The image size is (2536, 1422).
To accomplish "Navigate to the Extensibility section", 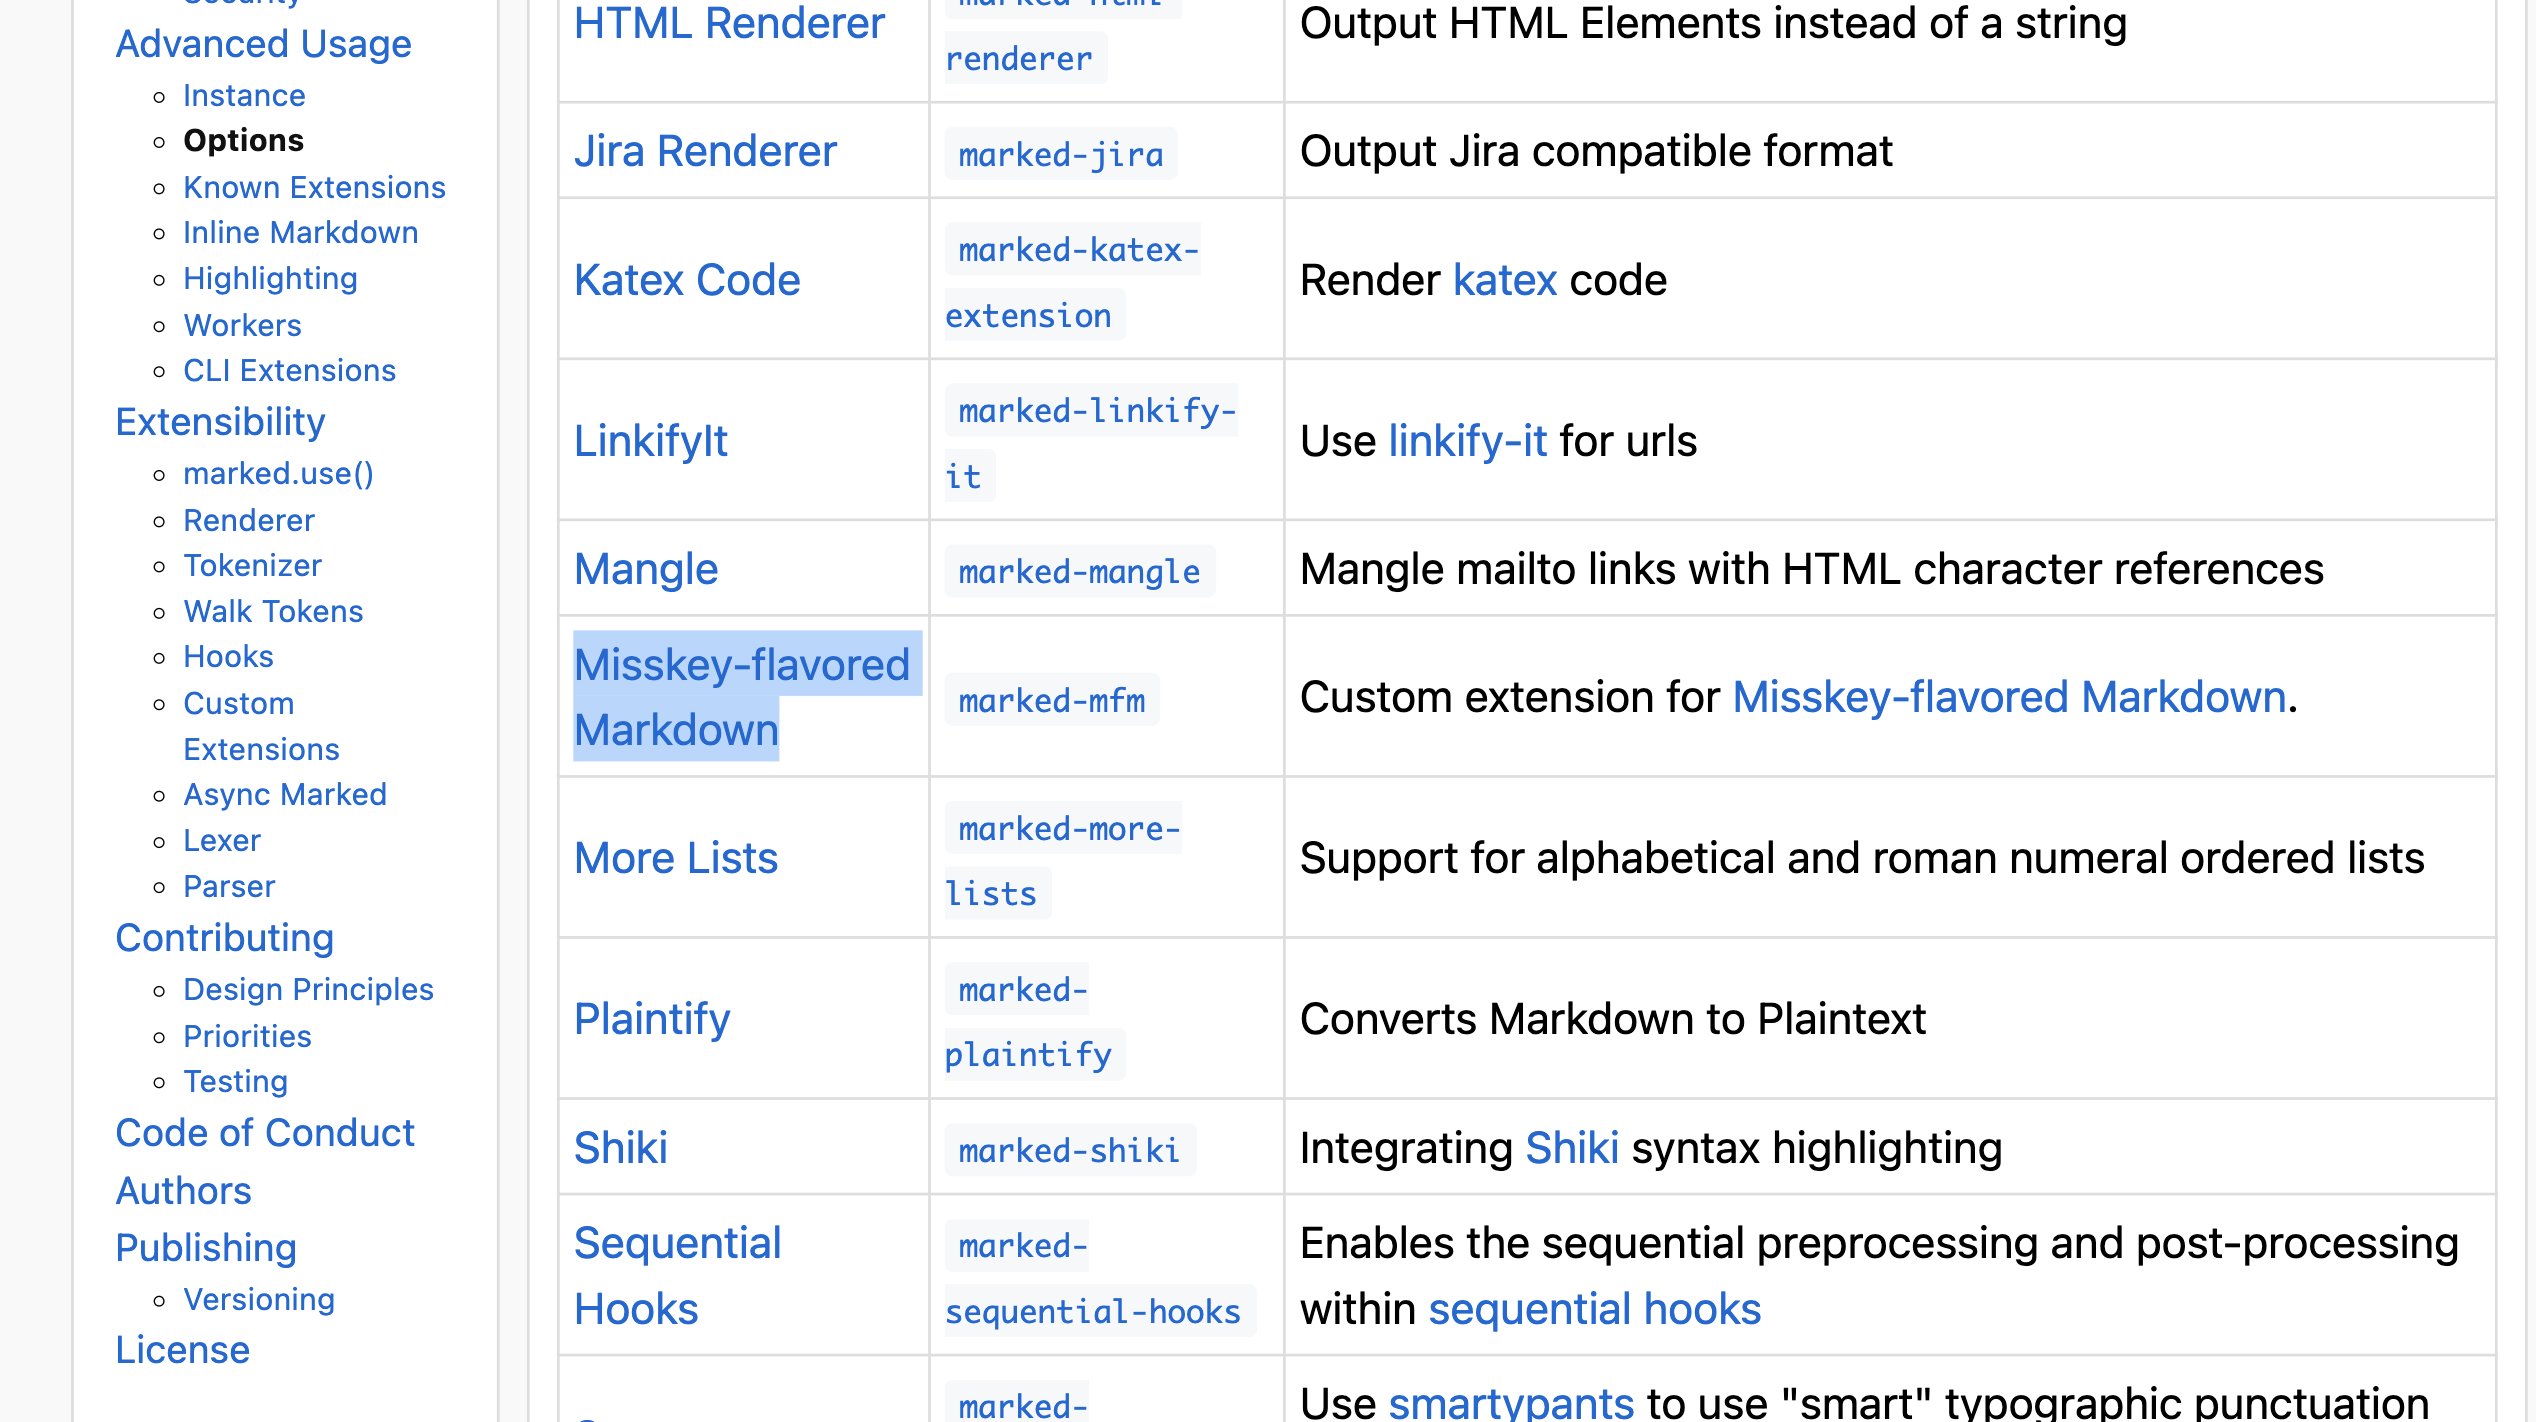I will 220,423.
